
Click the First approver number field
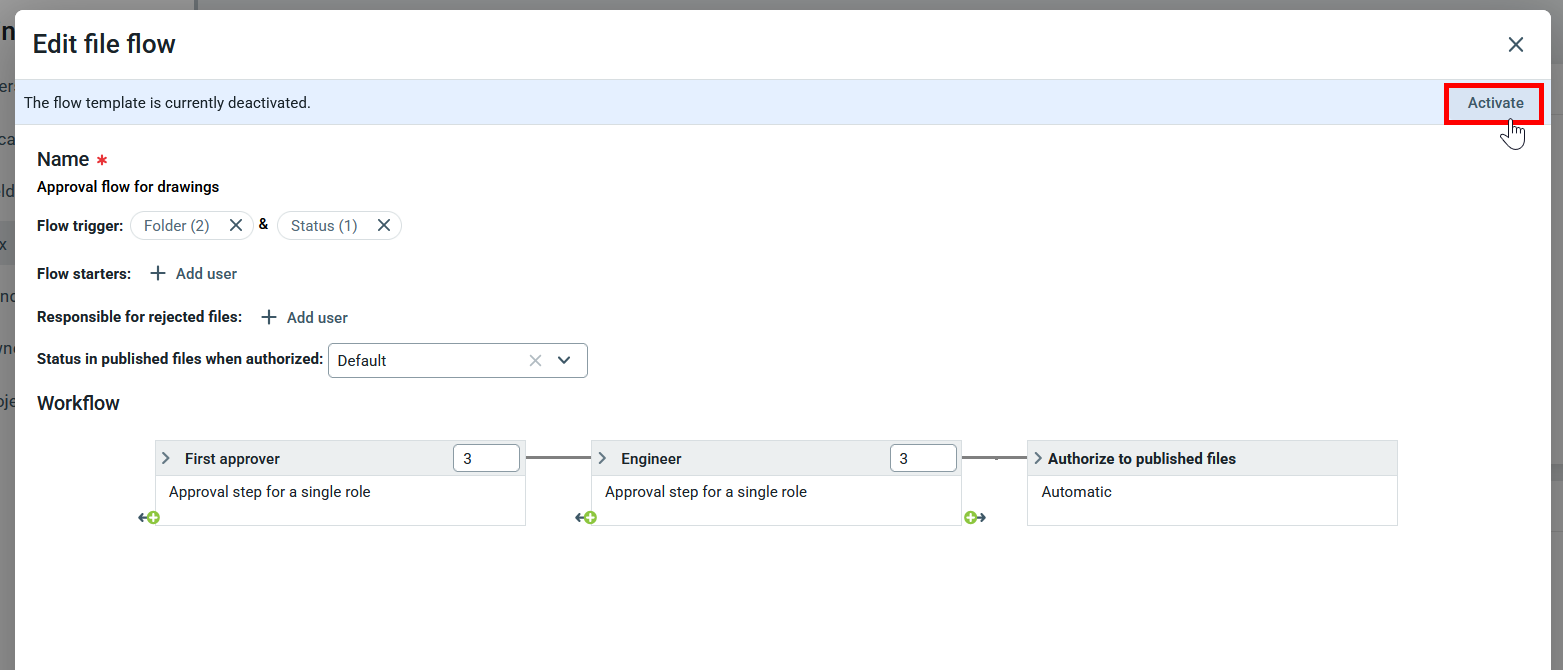click(486, 459)
